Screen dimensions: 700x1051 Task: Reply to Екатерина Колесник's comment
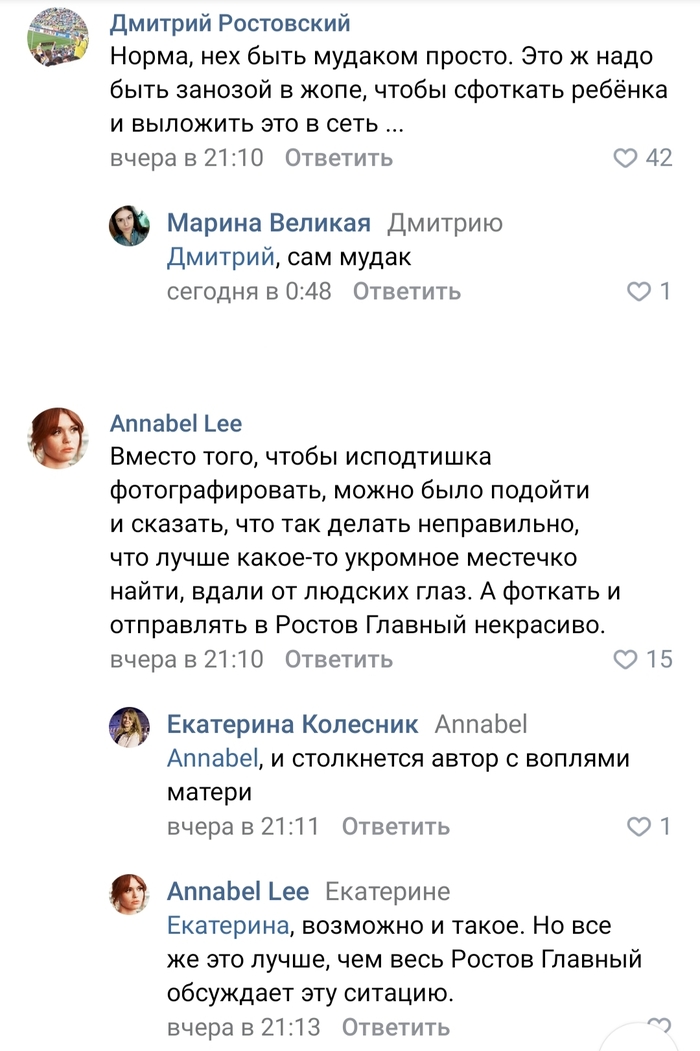[x=396, y=827]
